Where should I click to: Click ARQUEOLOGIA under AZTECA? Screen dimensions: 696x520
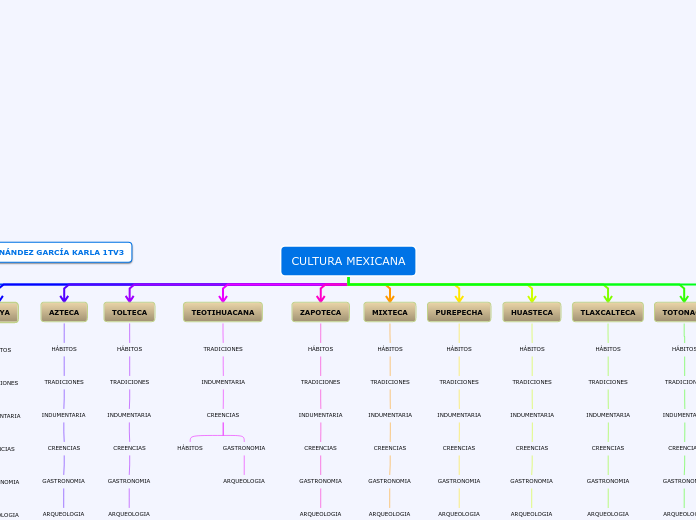coord(63,514)
